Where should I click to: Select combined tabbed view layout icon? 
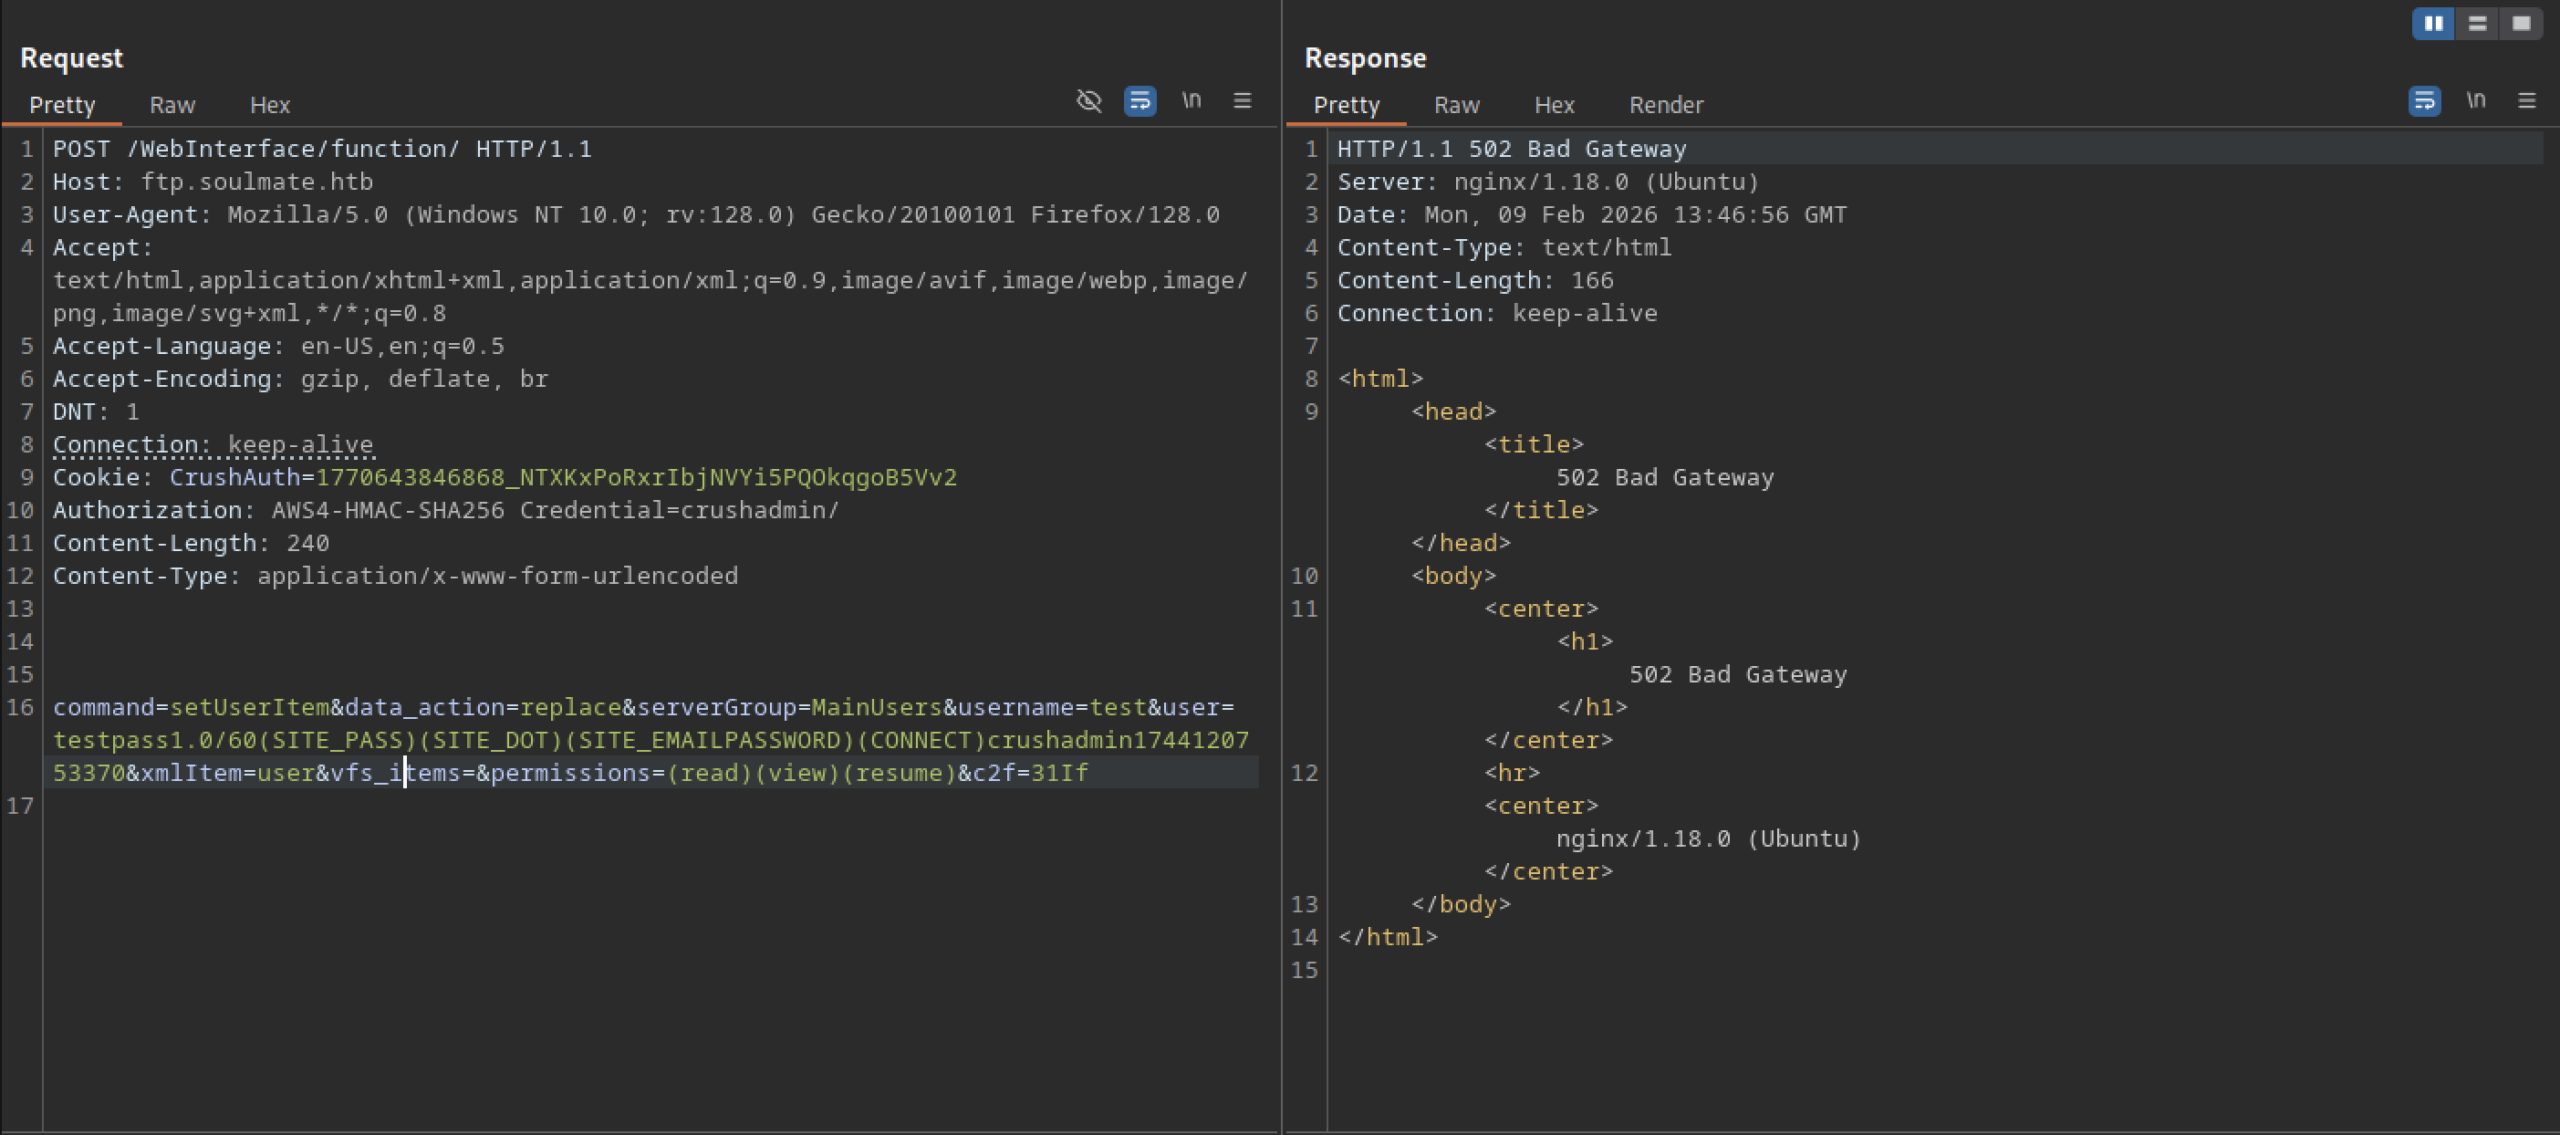click(x=2521, y=23)
